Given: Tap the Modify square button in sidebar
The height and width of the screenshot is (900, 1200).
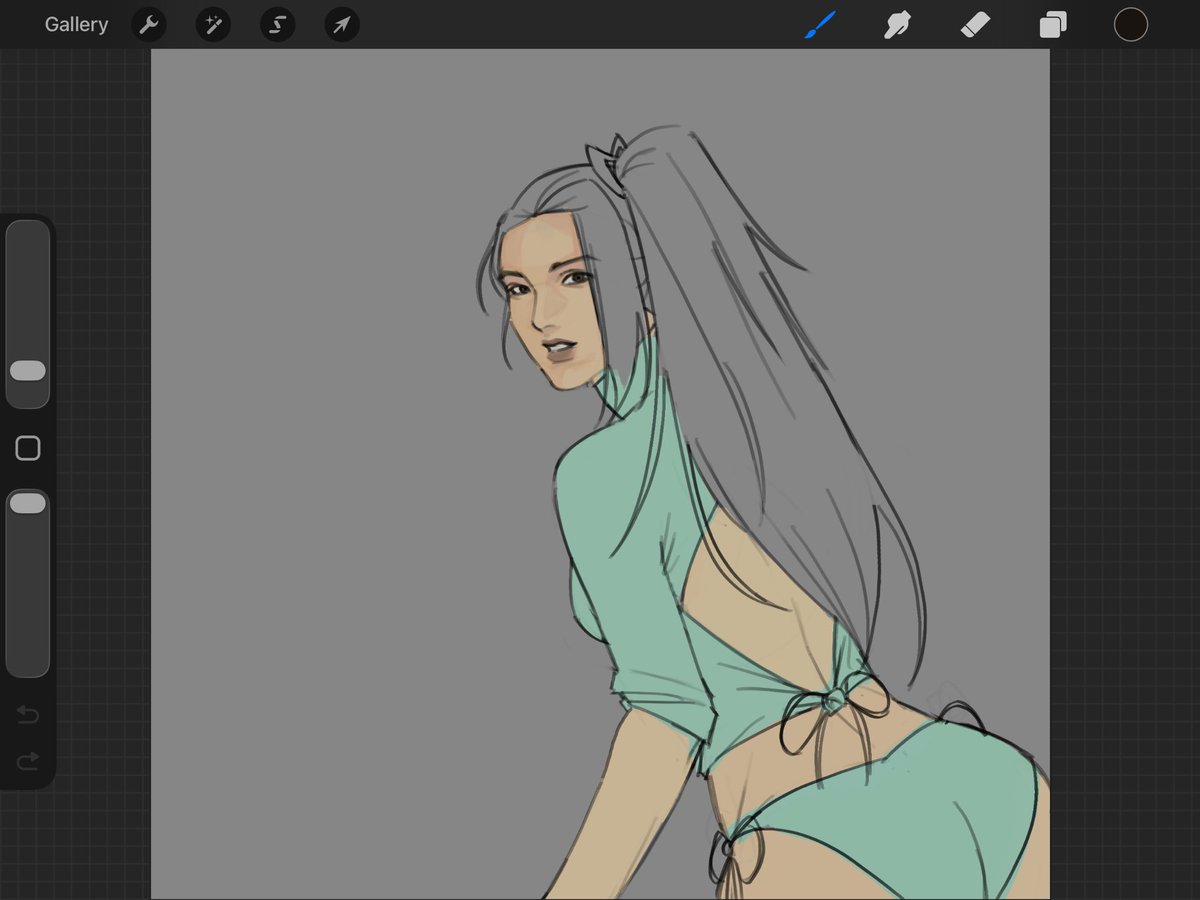Looking at the screenshot, I should tap(28, 448).
